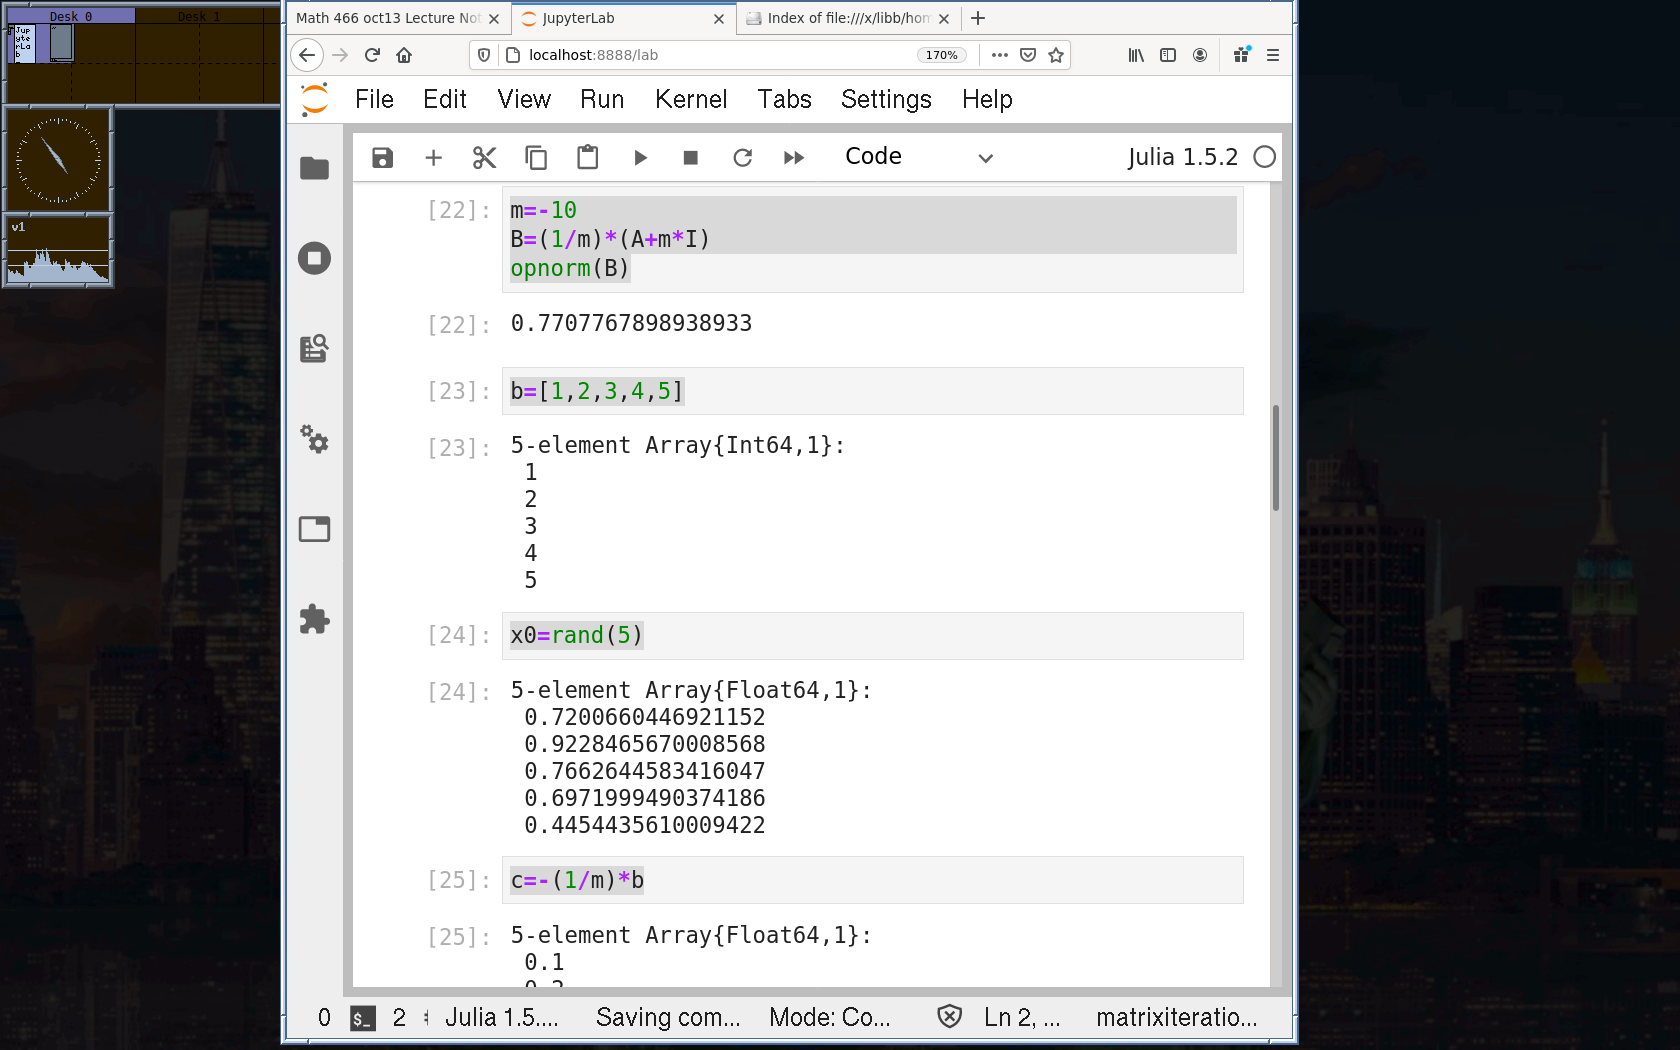Interrupt the kernel with the stop icon
This screenshot has width=1680, height=1050.
(690, 158)
